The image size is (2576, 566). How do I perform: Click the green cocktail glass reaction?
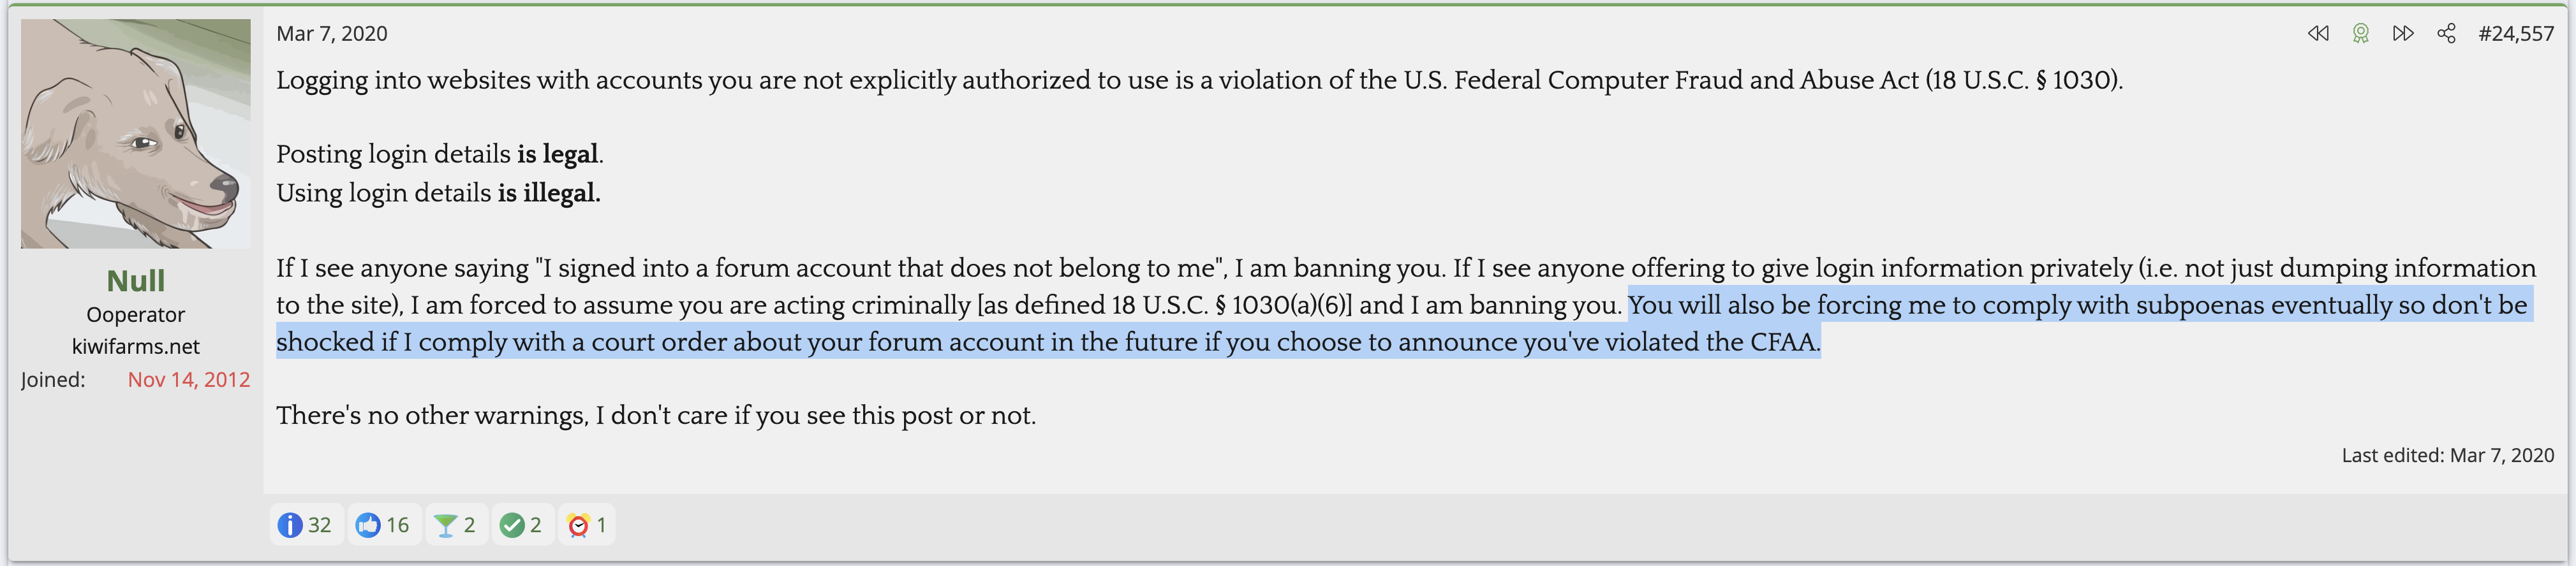446,525
